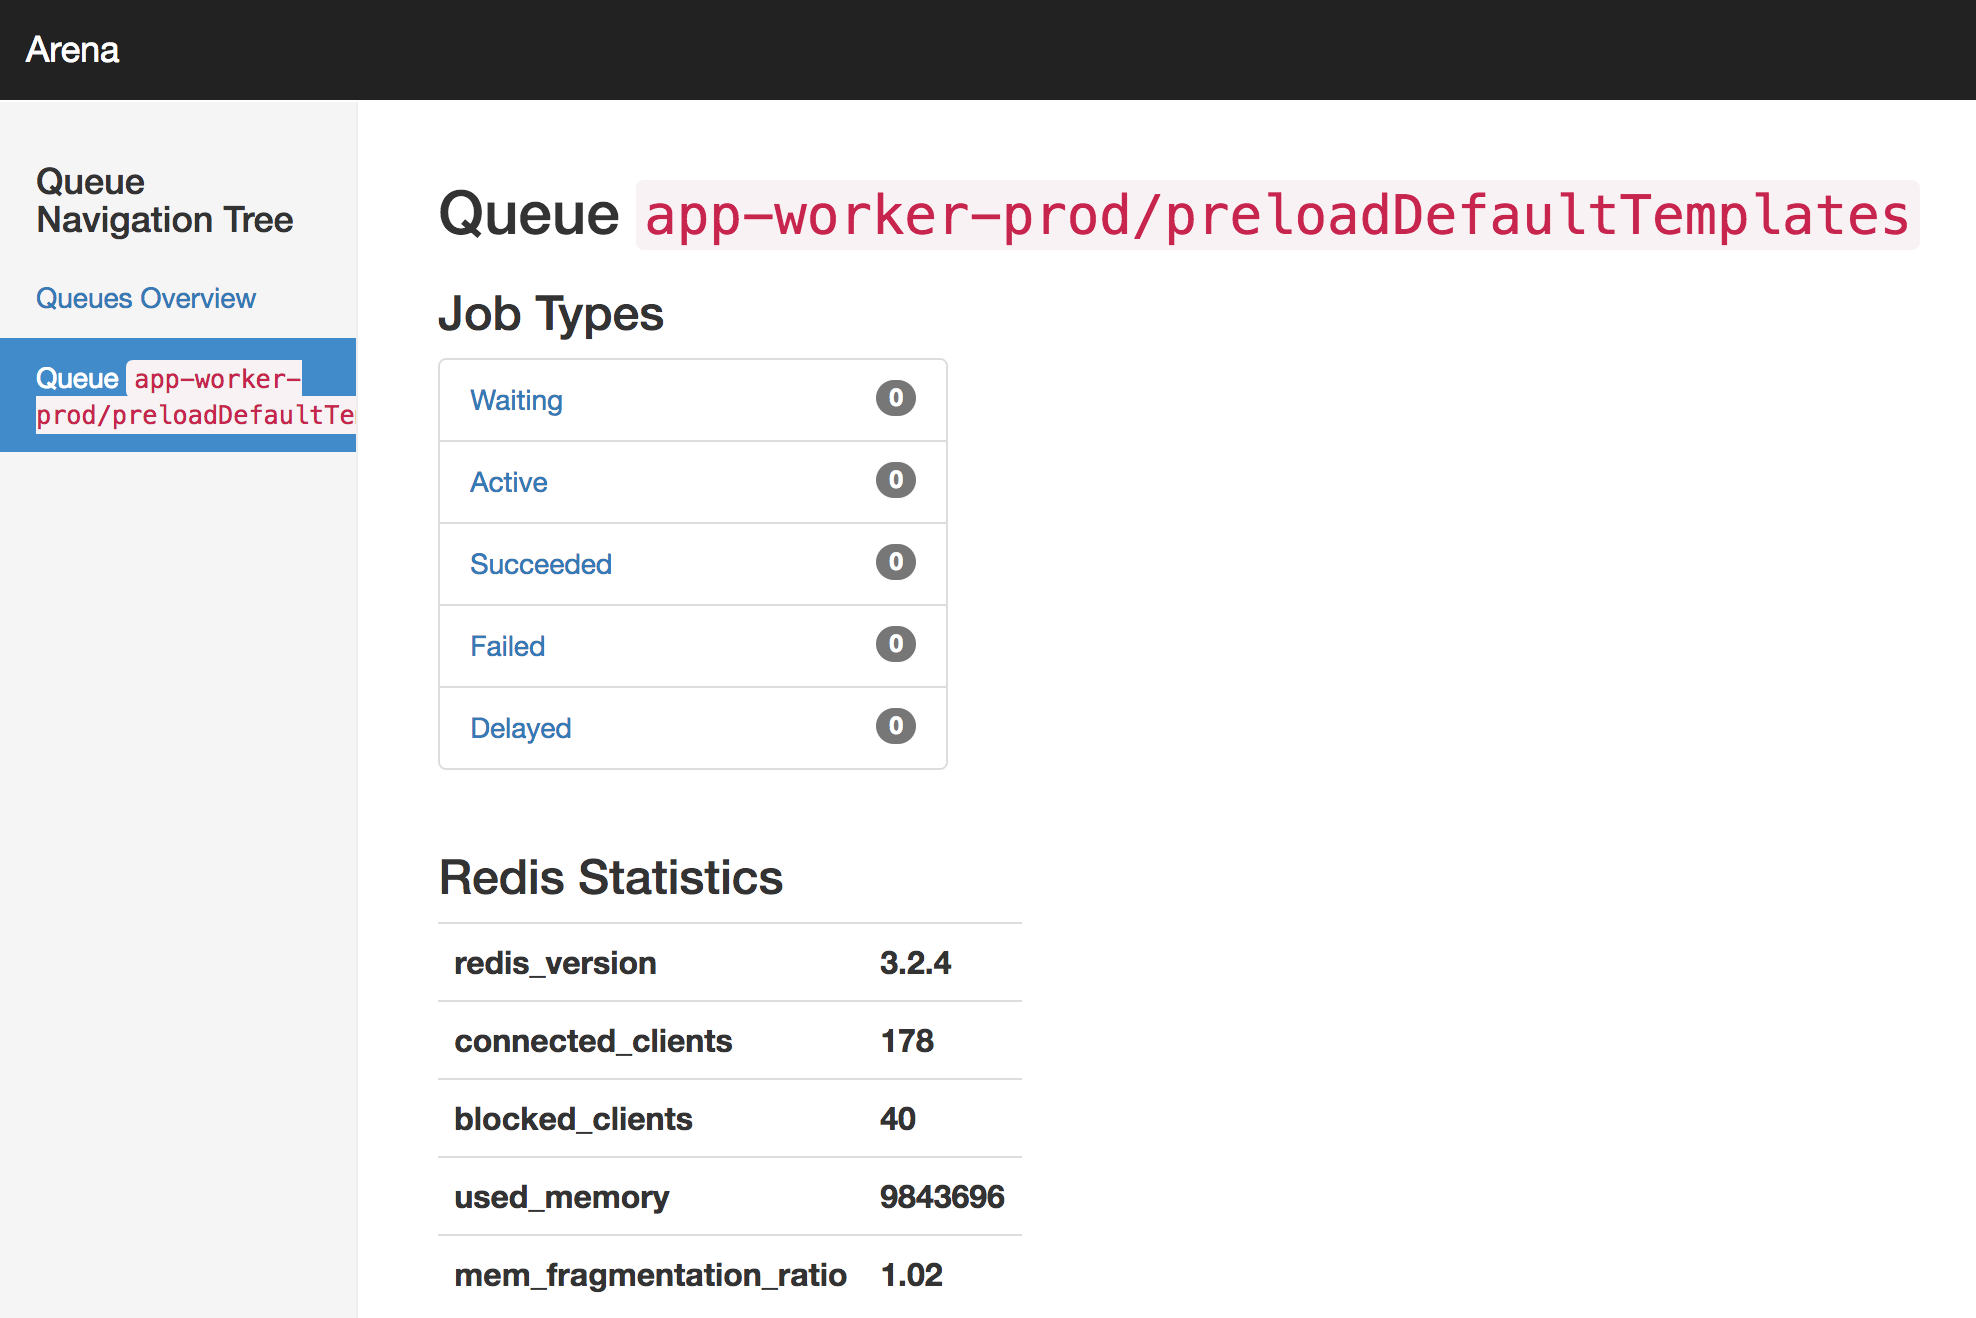The height and width of the screenshot is (1318, 1976).
Task: Click the redis version value 3.2.4
Action: (x=915, y=963)
